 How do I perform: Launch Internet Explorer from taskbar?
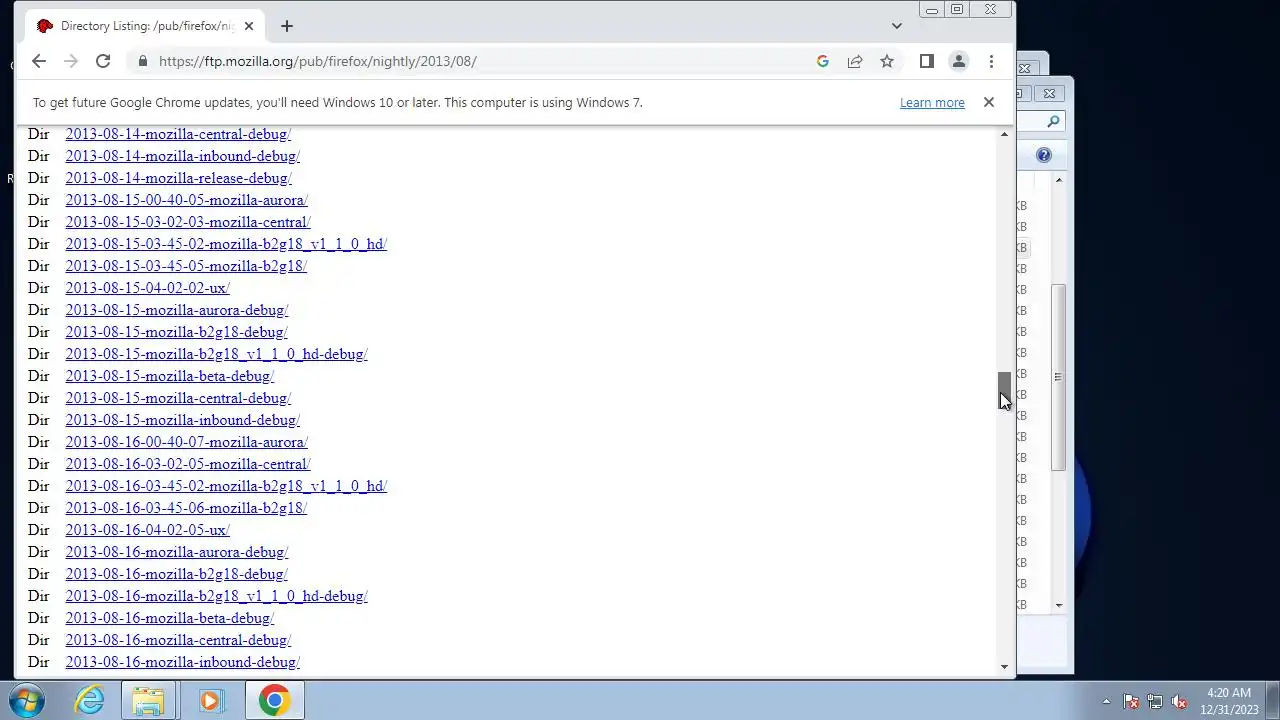[89, 701]
